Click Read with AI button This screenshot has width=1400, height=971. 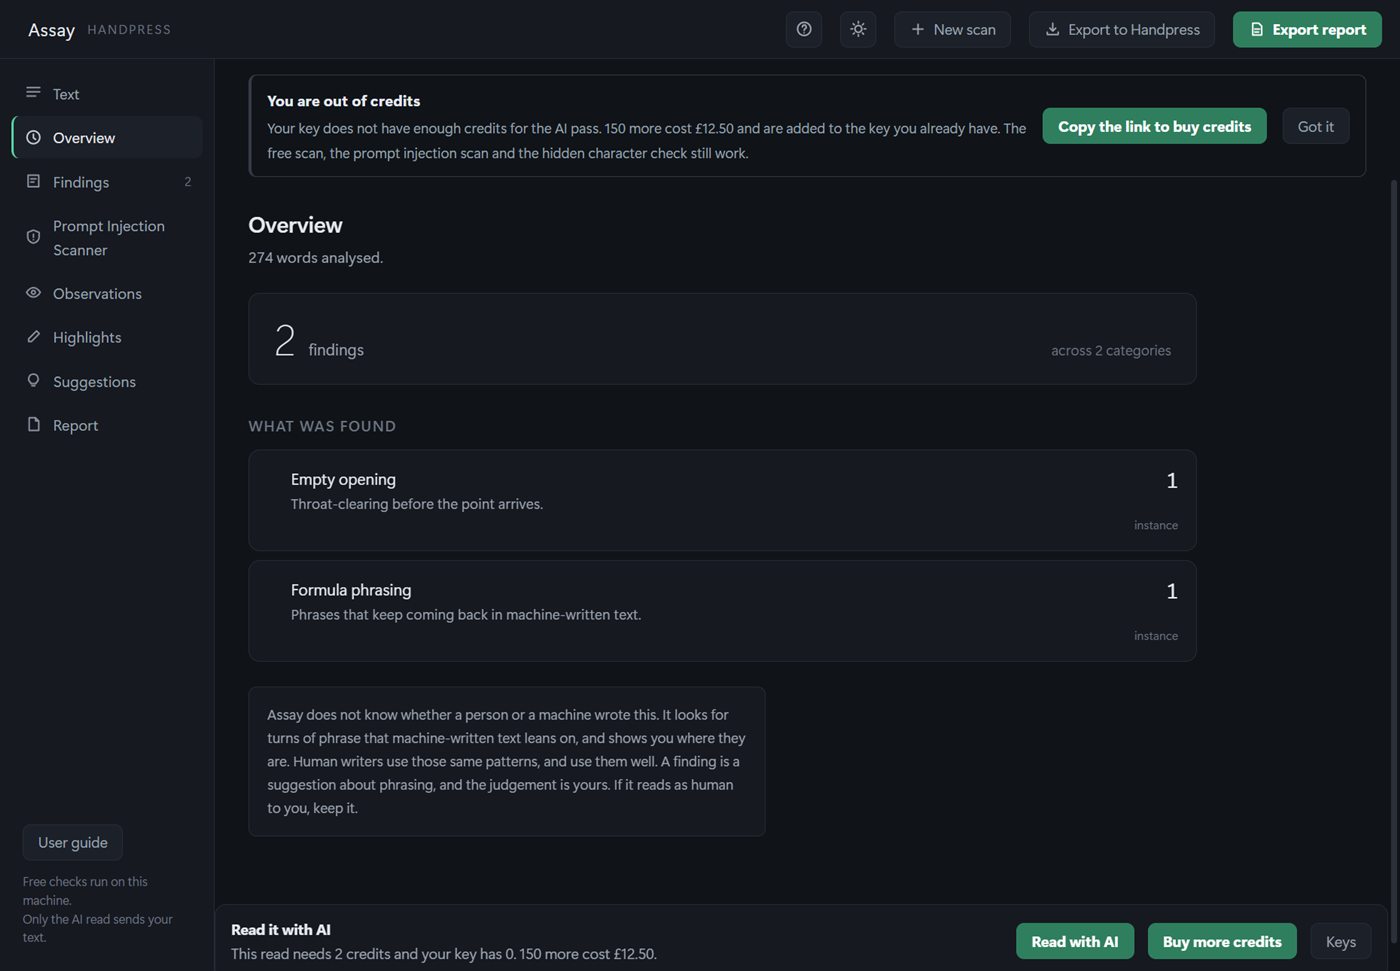pyautogui.click(x=1075, y=941)
